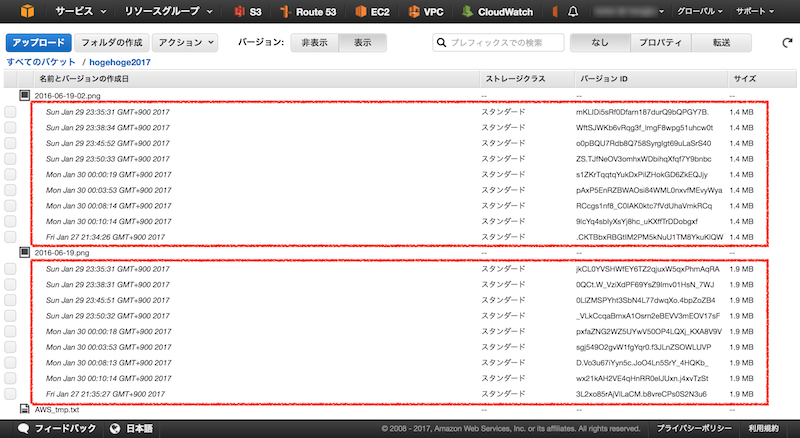
Task: Click the アップロード button
Action: (x=38, y=43)
